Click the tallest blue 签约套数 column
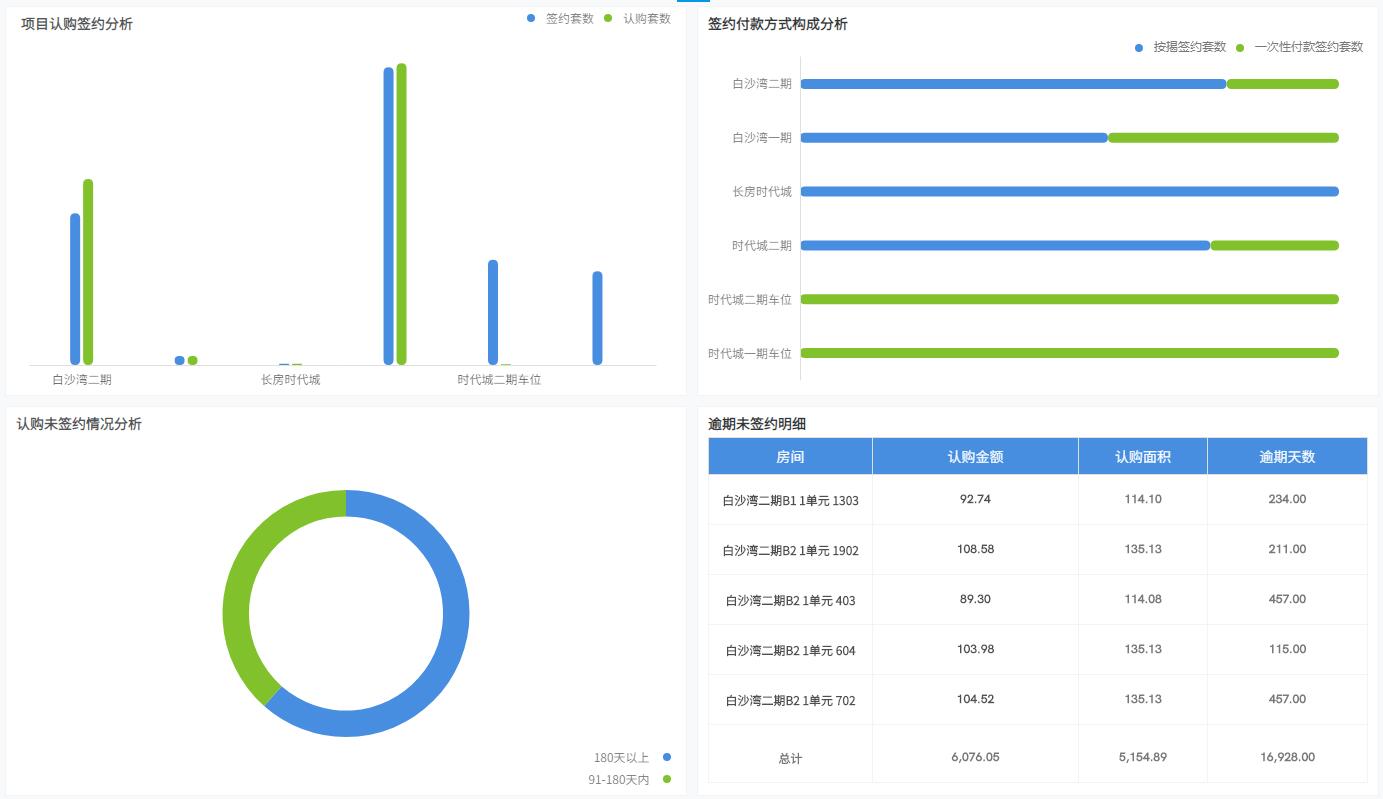 pyautogui.click(x=389, y=215)
